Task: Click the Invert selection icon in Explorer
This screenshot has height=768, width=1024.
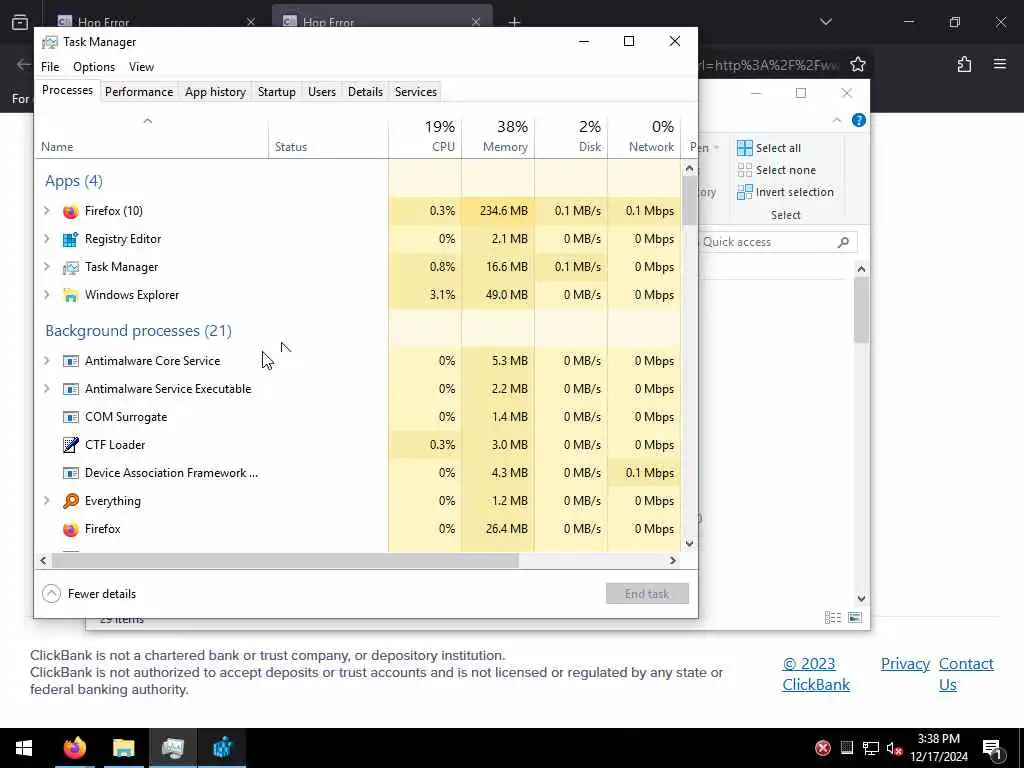Action: tap(744, 192)
